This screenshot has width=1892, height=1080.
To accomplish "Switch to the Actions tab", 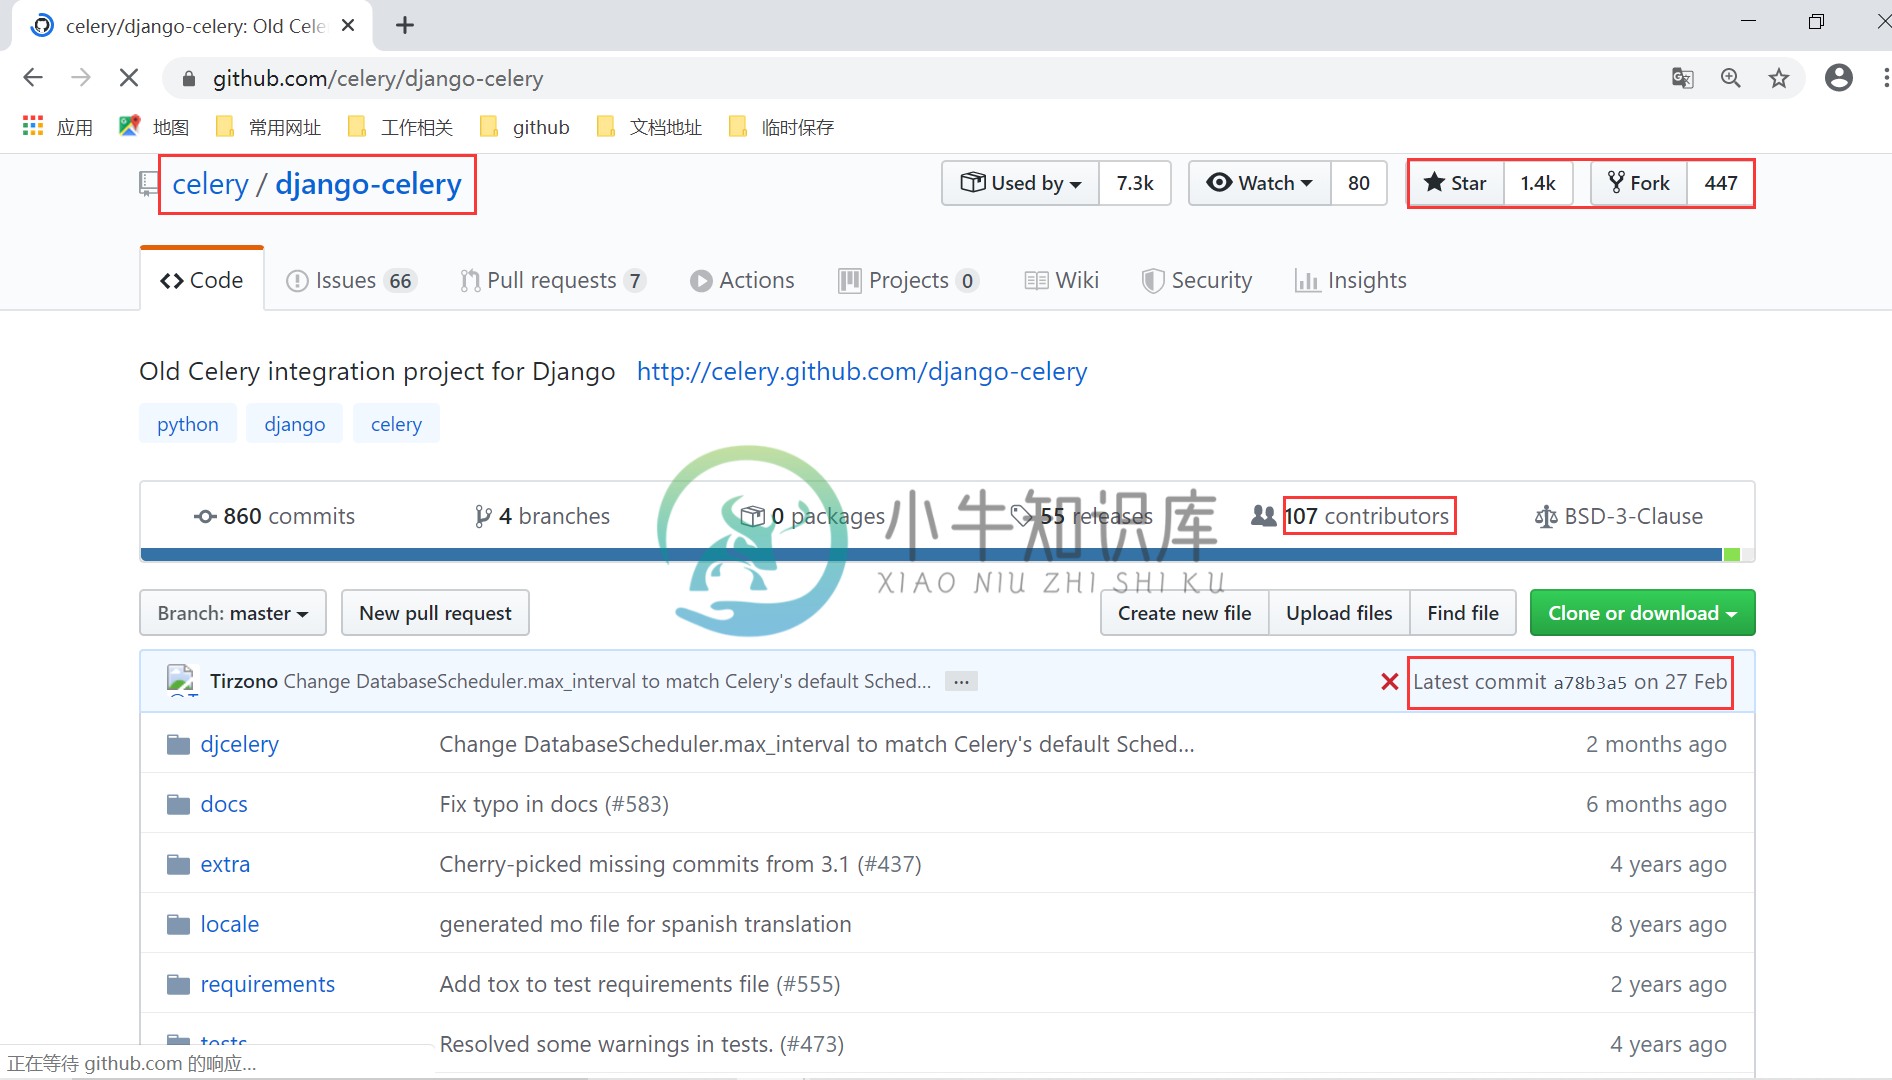I will 742,280.
